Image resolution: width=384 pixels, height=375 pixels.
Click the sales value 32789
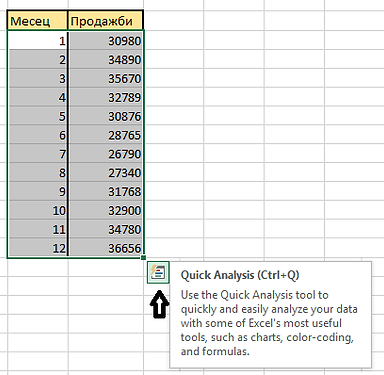pos(106,97)
